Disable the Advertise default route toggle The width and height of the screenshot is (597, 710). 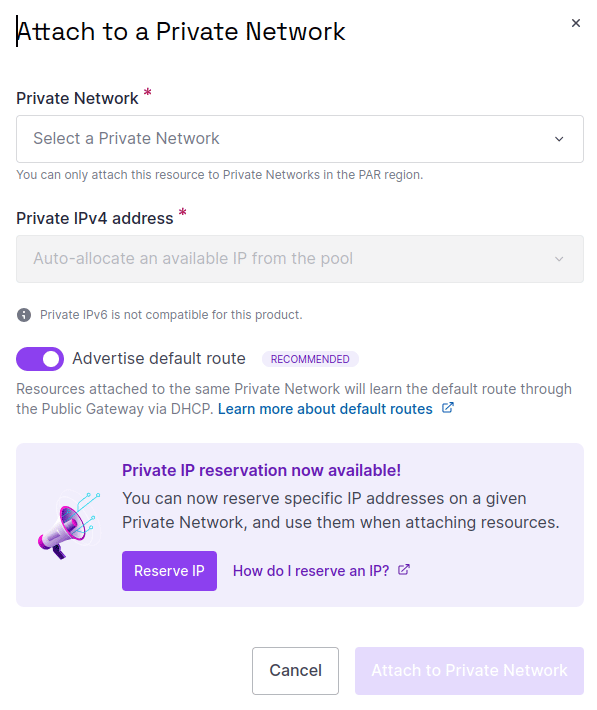coord(40,359)
